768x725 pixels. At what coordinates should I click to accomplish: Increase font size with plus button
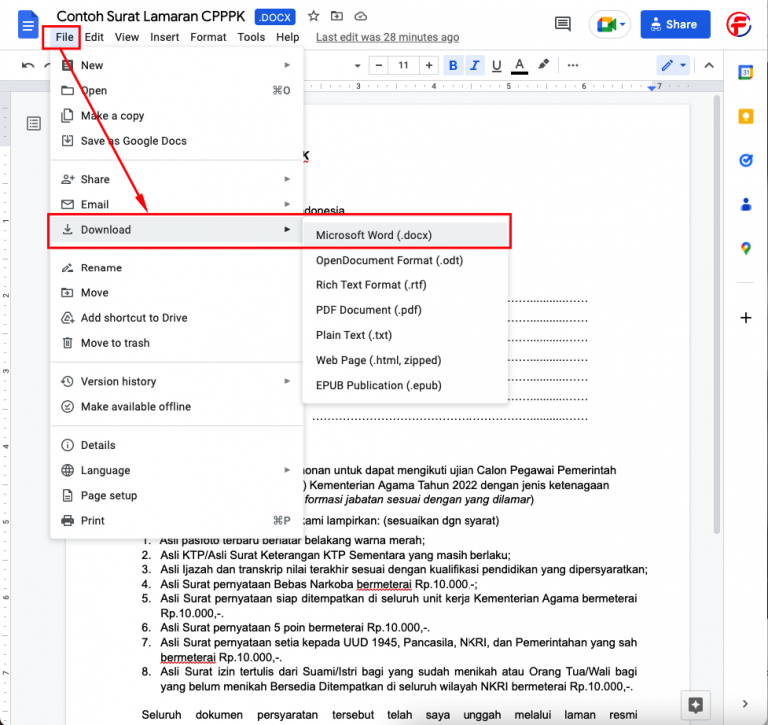(429, 65)
